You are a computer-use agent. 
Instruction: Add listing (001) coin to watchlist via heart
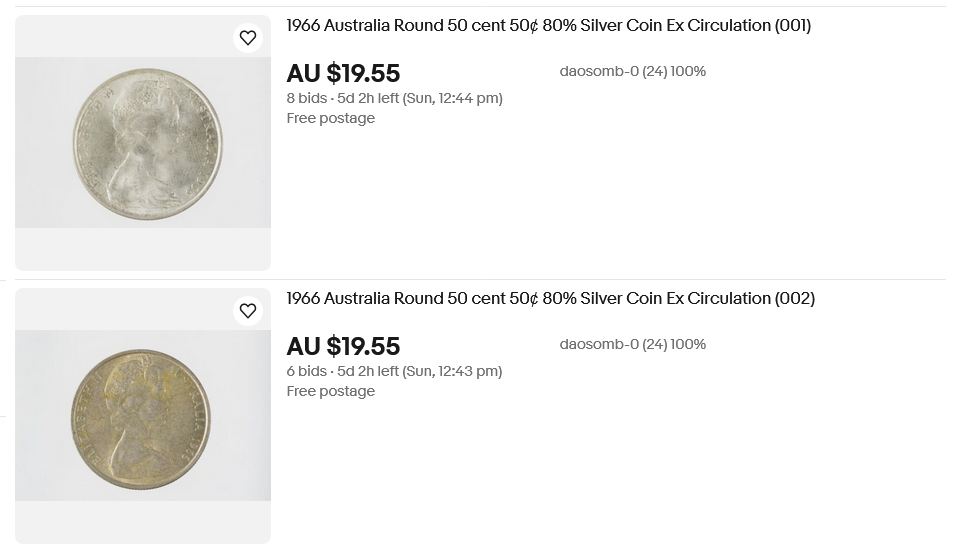click(248, 38)
